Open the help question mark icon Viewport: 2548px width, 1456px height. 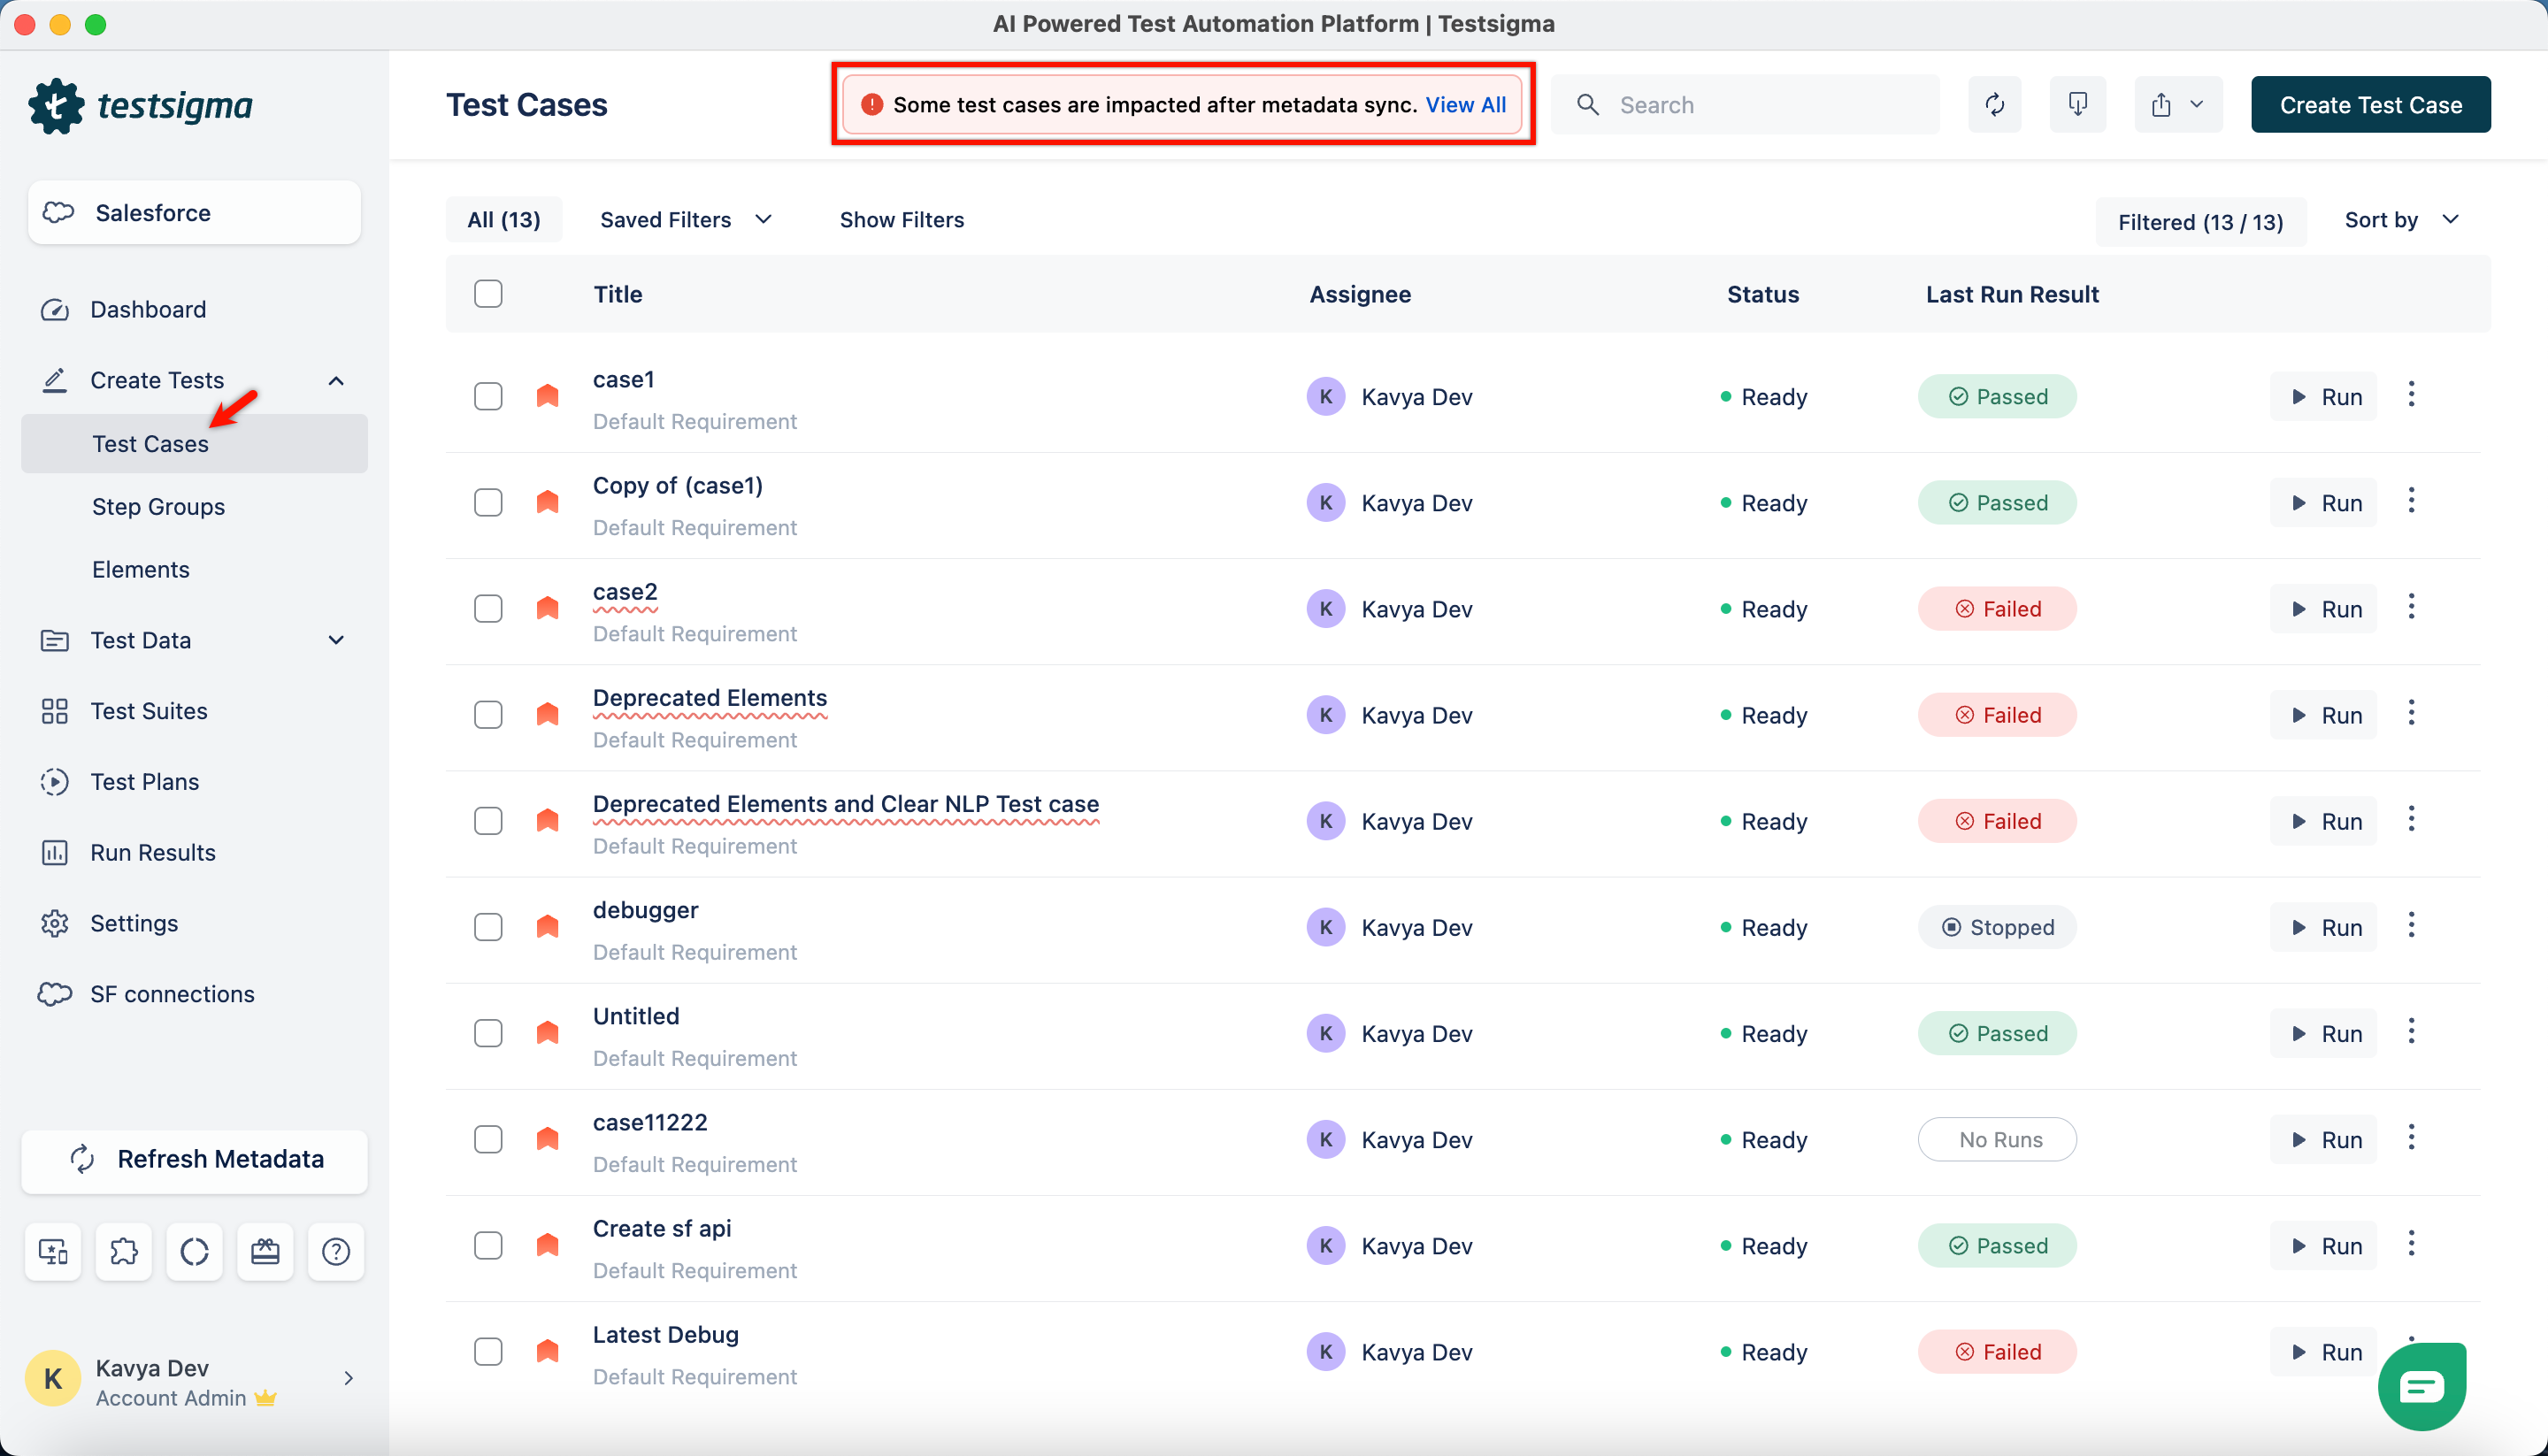(x=336, y=1251)
